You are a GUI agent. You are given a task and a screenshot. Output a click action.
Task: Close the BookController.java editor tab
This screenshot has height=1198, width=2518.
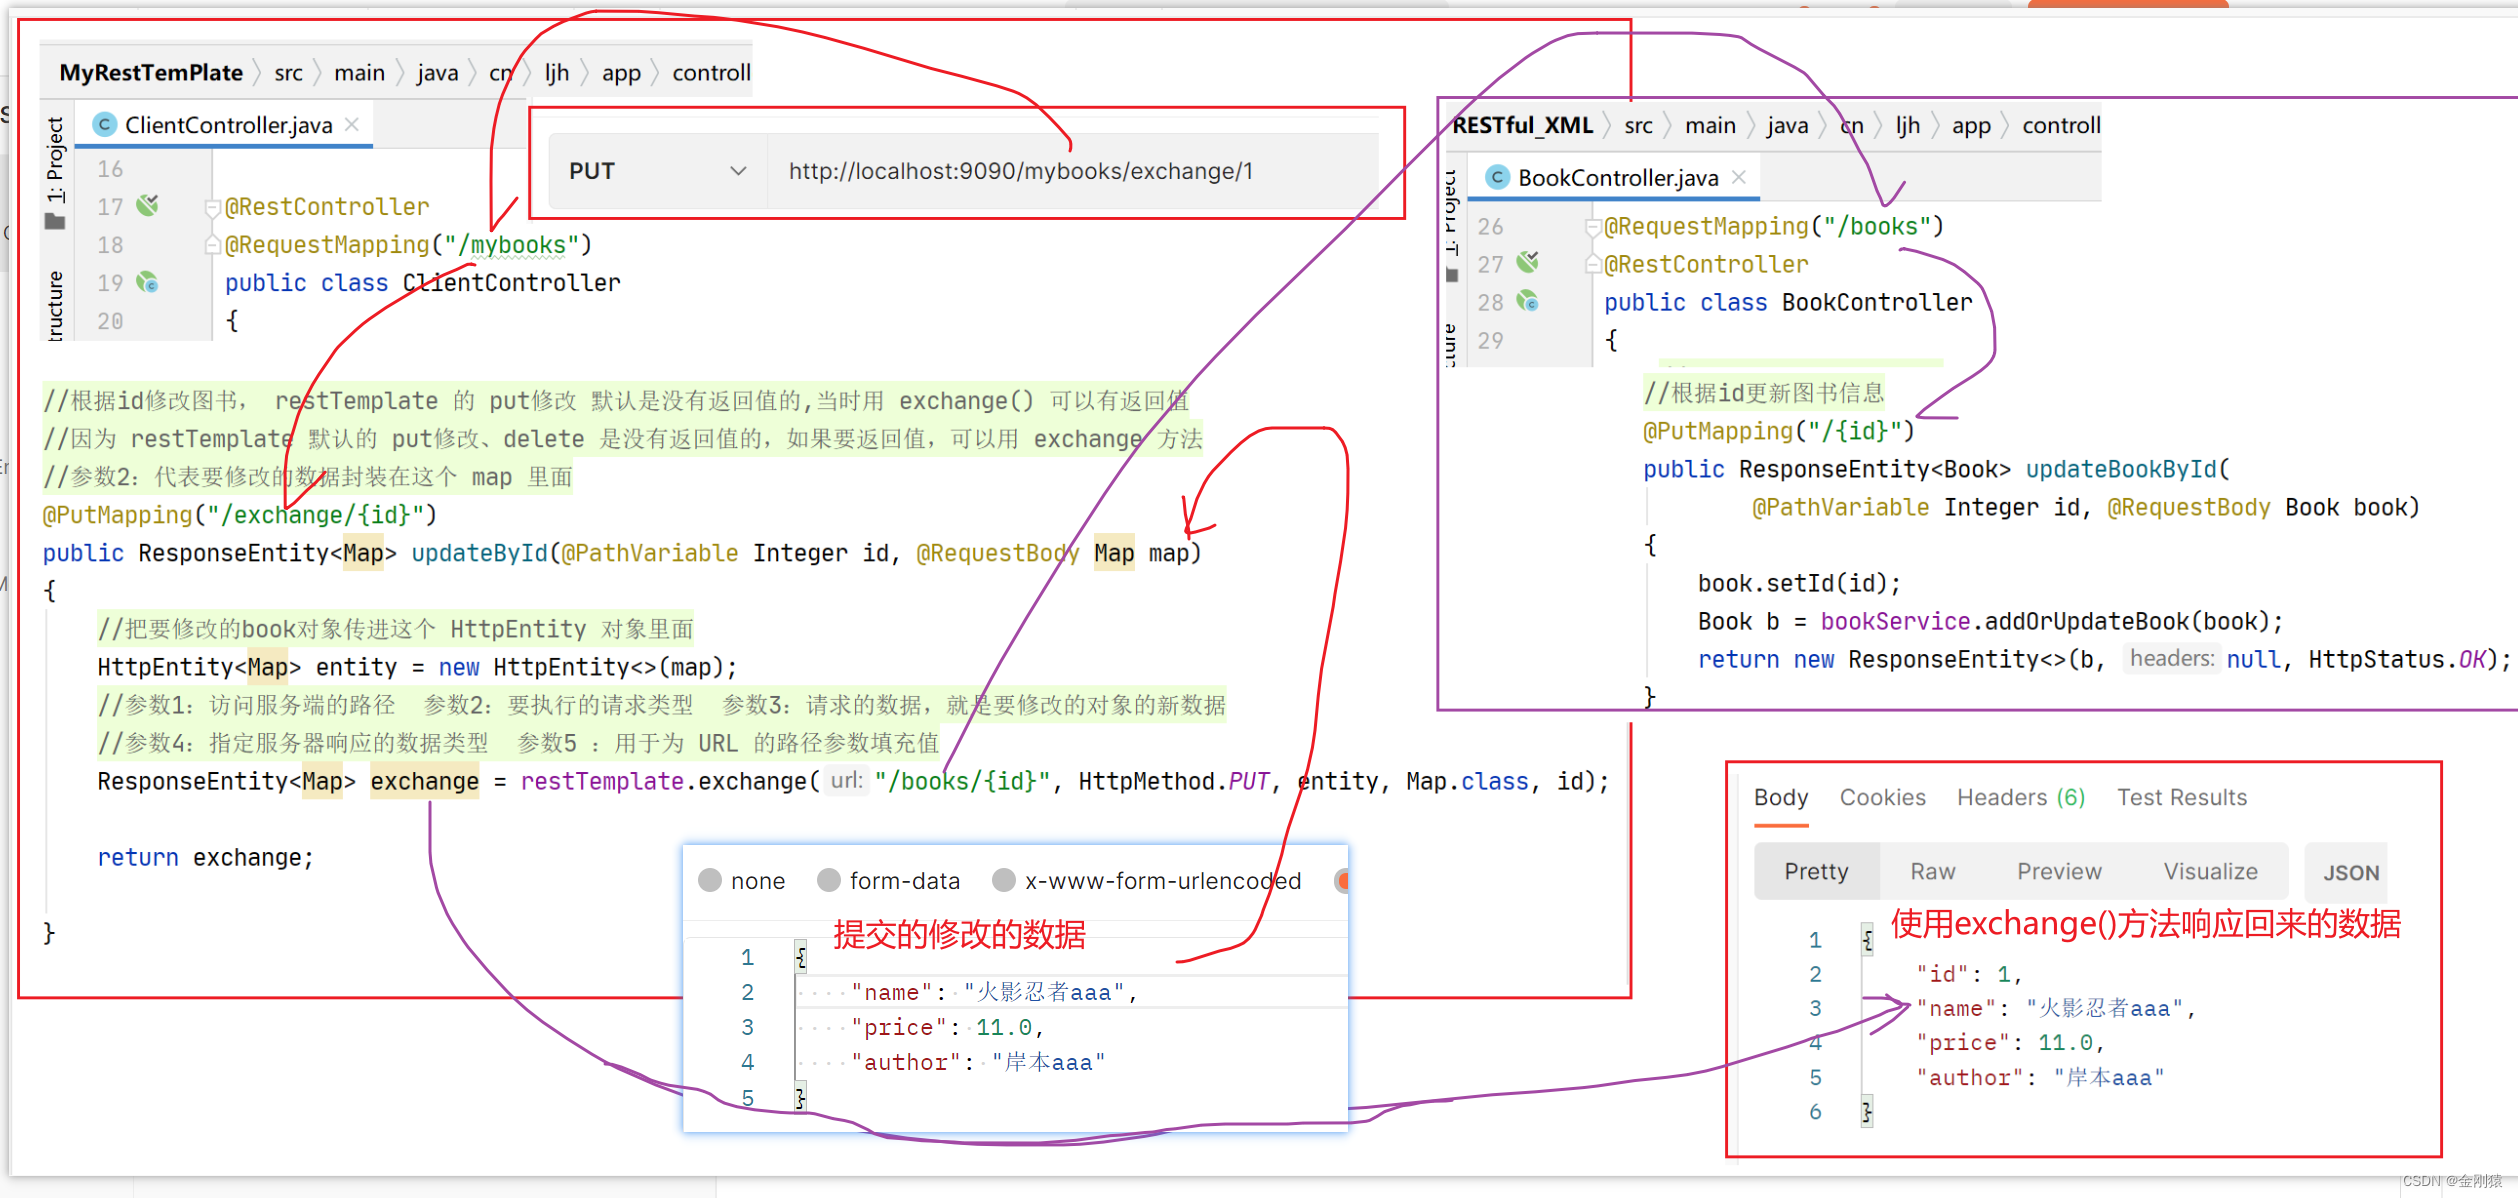[1739, 177]
